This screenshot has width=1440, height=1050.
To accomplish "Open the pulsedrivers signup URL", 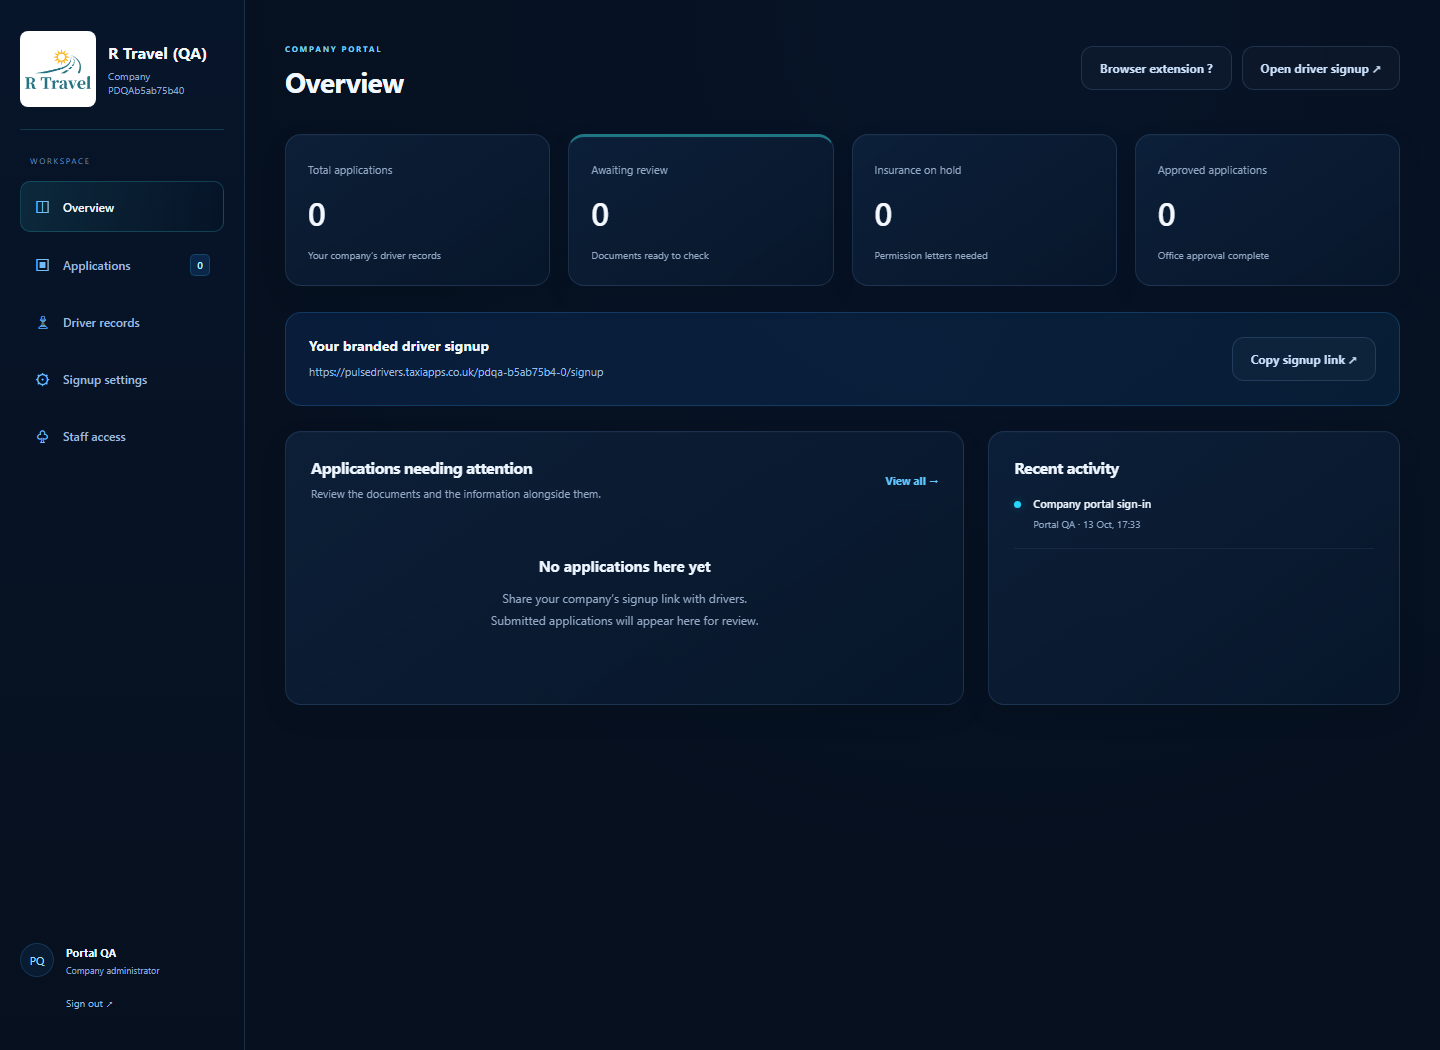I will click(x=456, y=372).
